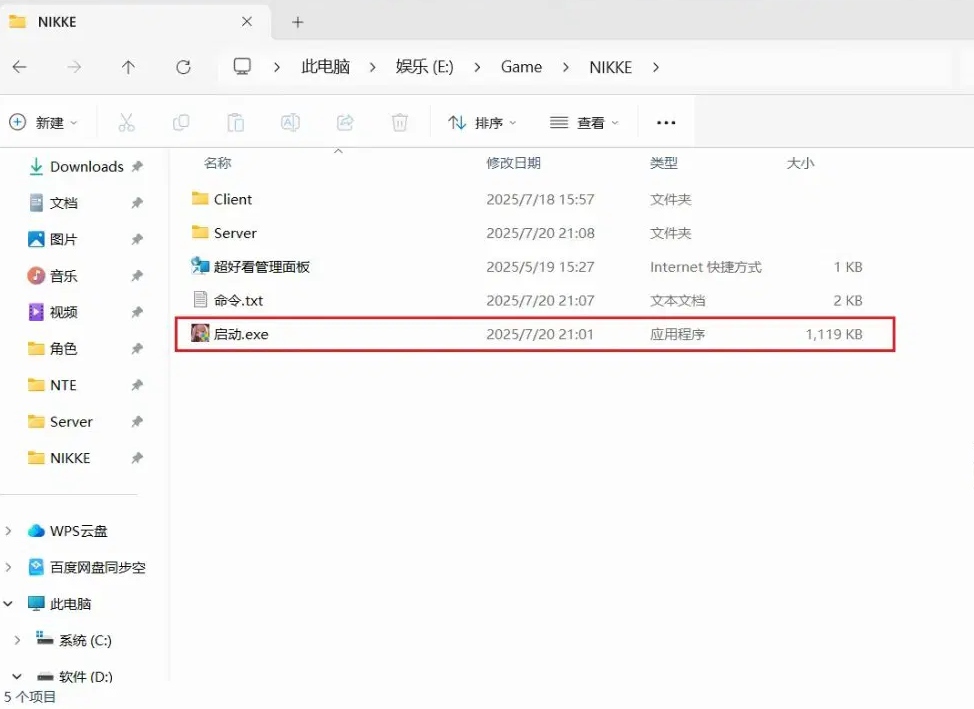Viewport: 974px width, 709px height.
Task: Click 此电脑 in the address breadcrumb
Action: pyautogui.click(x=325, y=66)
